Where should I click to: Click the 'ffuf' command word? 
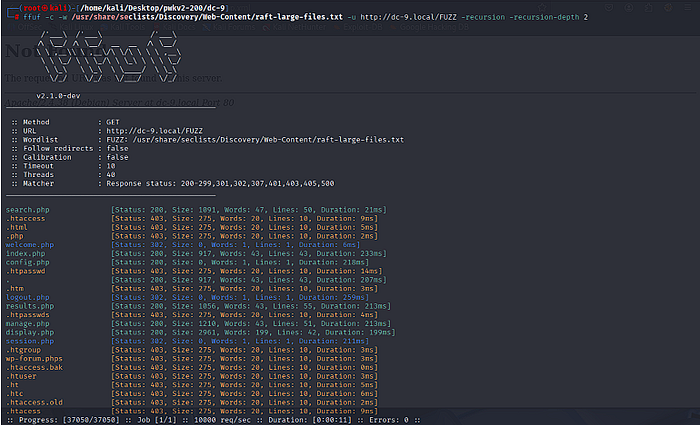point(32,17)
